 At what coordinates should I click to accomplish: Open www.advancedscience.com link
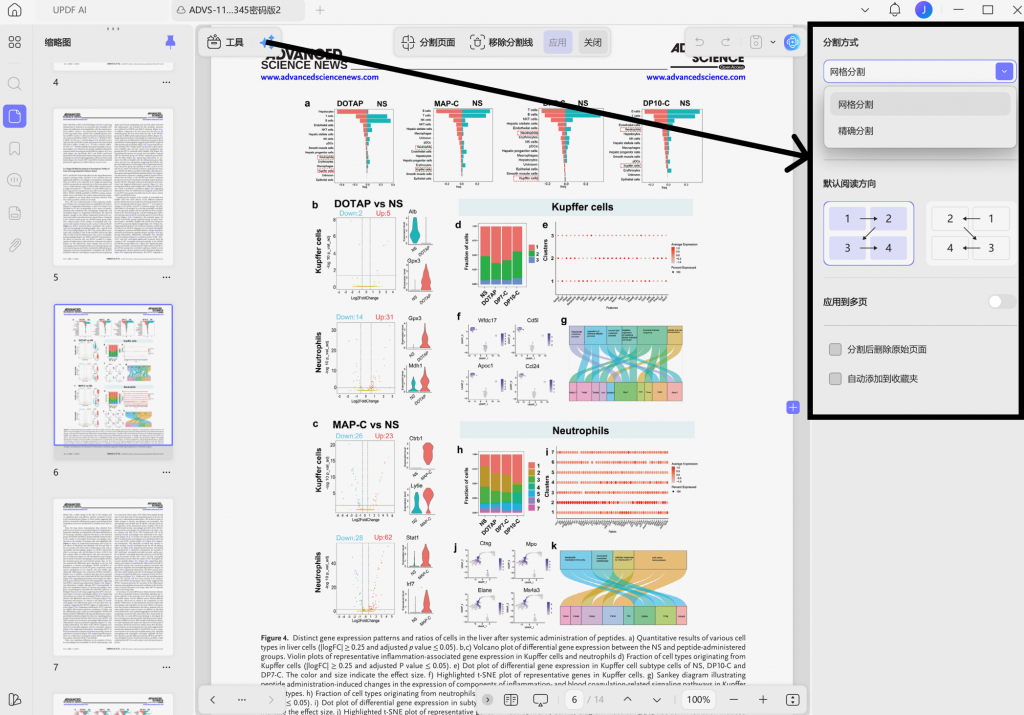pyautogui.click(x=696, y=77)
